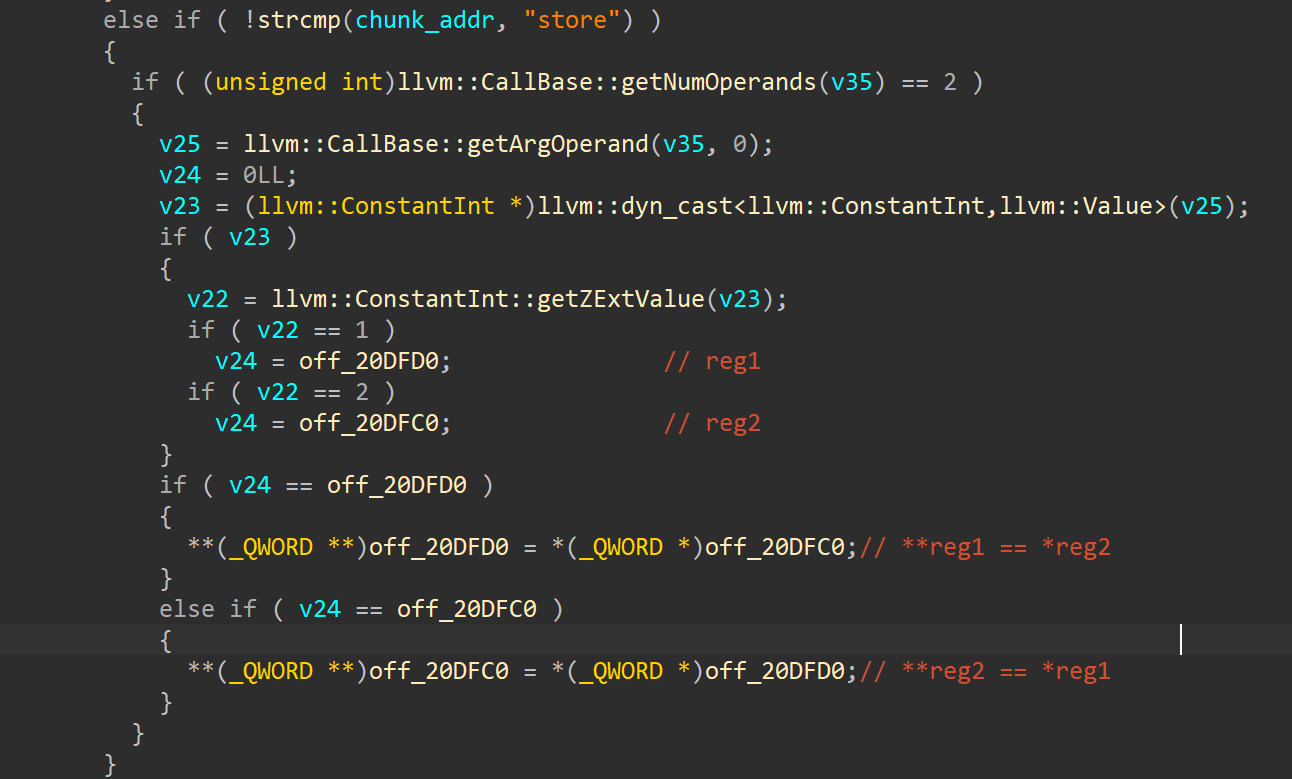Click off_20DFC0 on the reg2 assignment line

369,423
